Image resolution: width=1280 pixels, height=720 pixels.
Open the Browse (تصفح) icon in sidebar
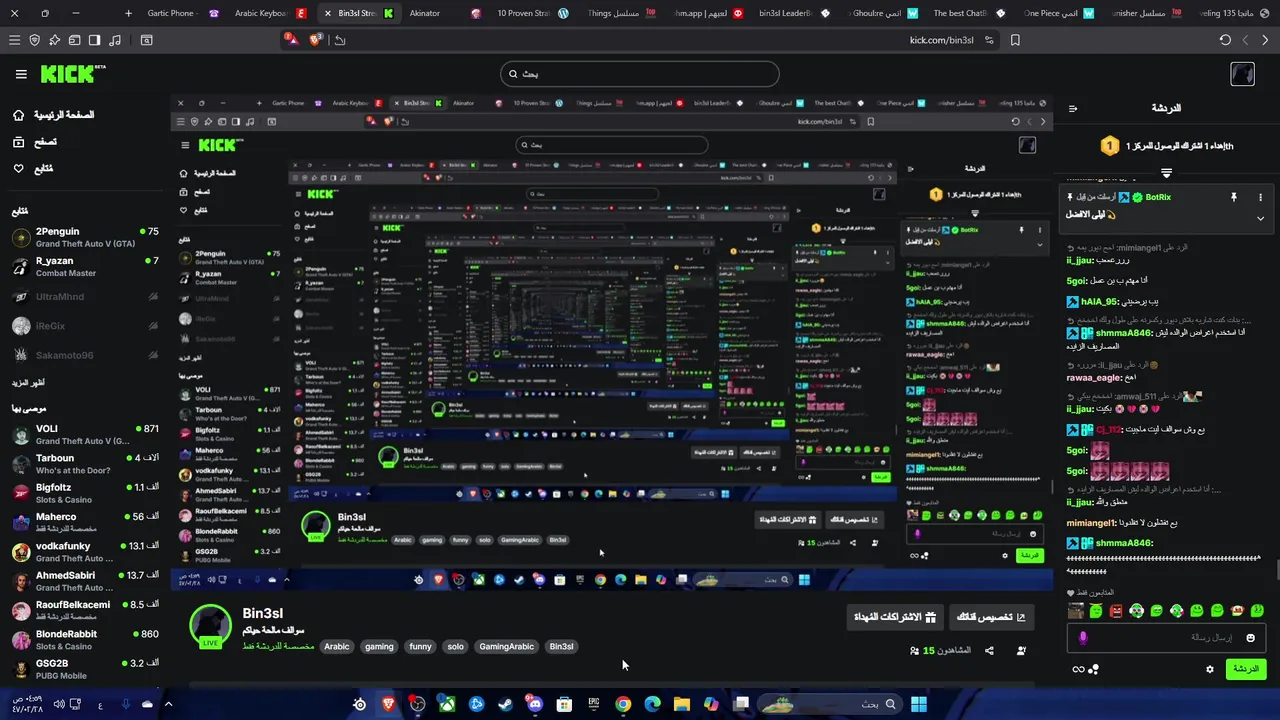(19, 142)
